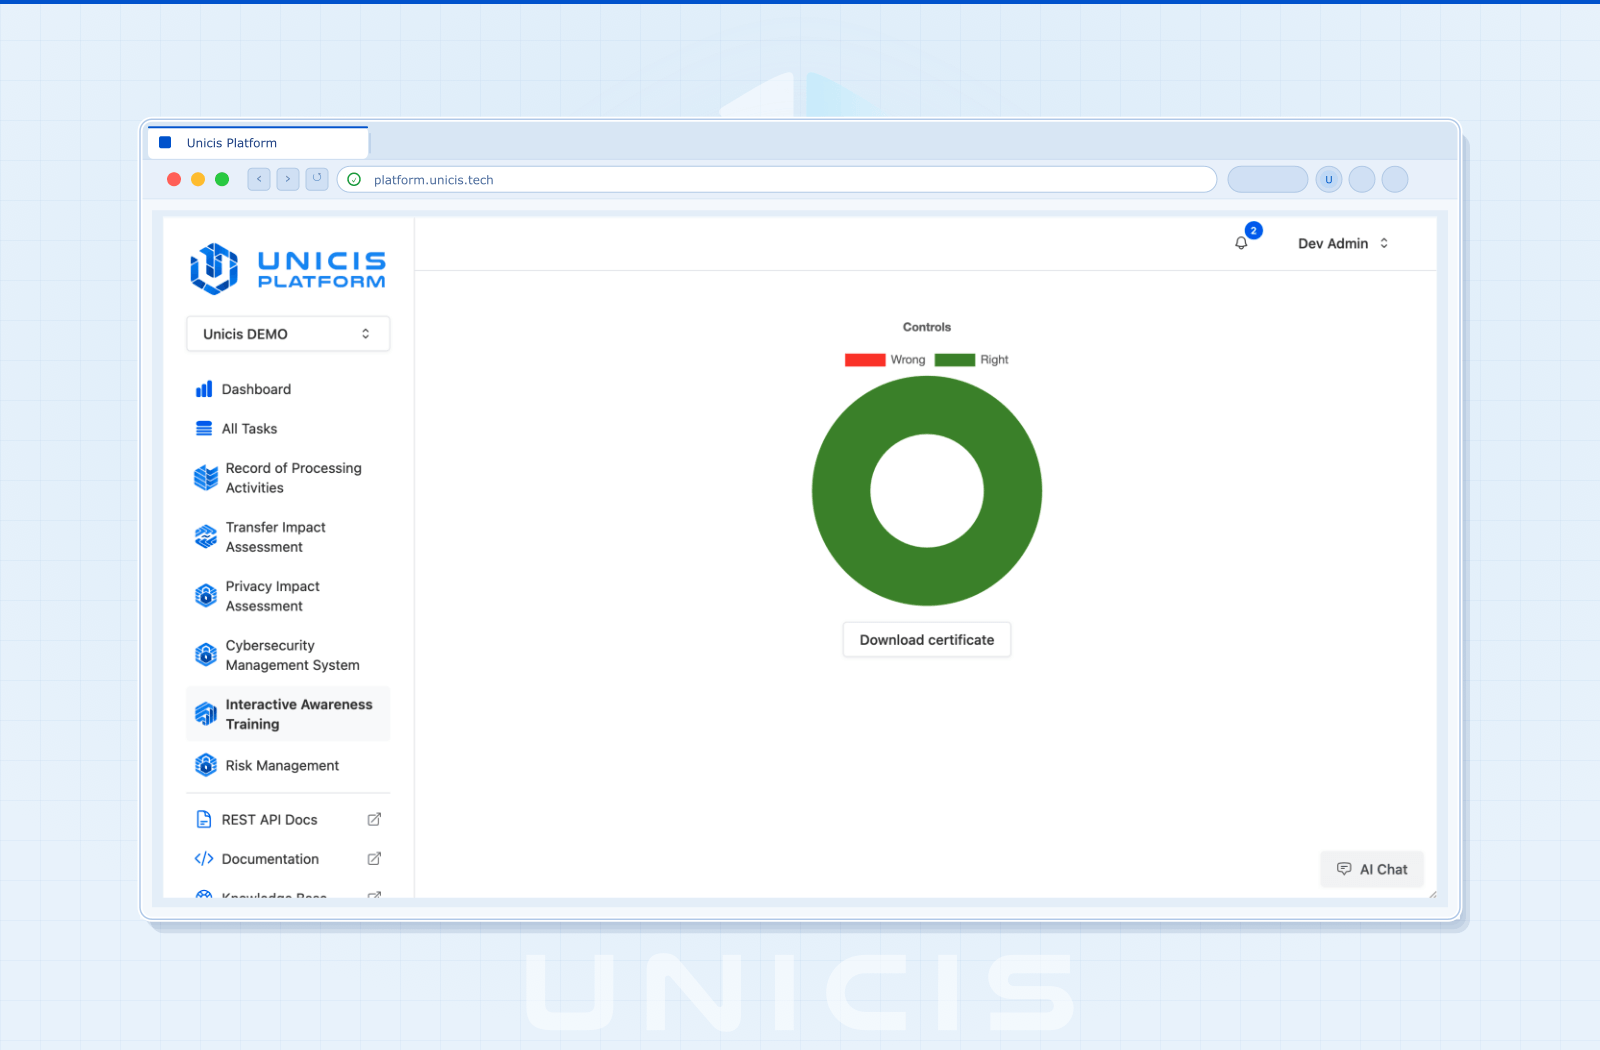Click the Download certificate button

[927, 640]
